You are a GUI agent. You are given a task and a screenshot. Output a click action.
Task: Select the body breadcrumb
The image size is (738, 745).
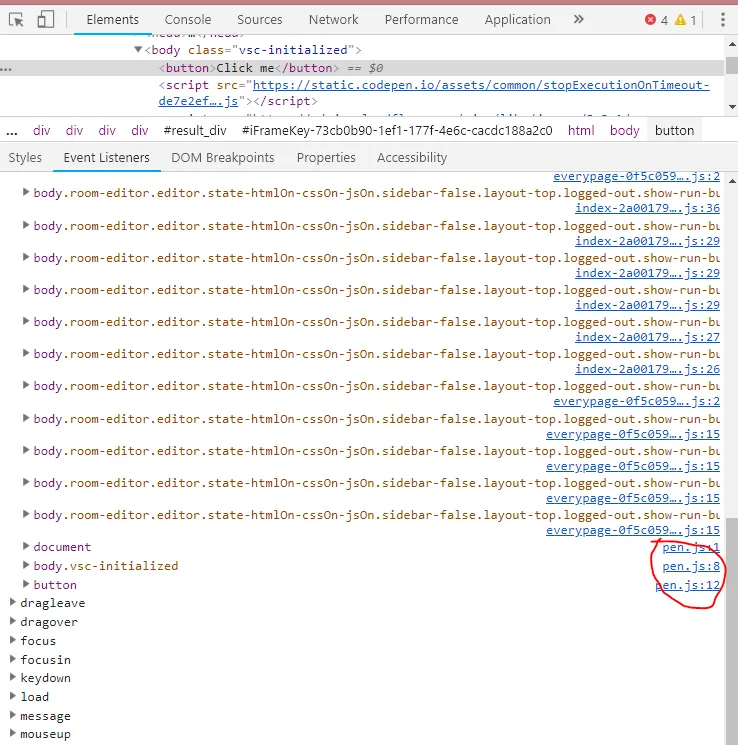click(x=624, y=131)
